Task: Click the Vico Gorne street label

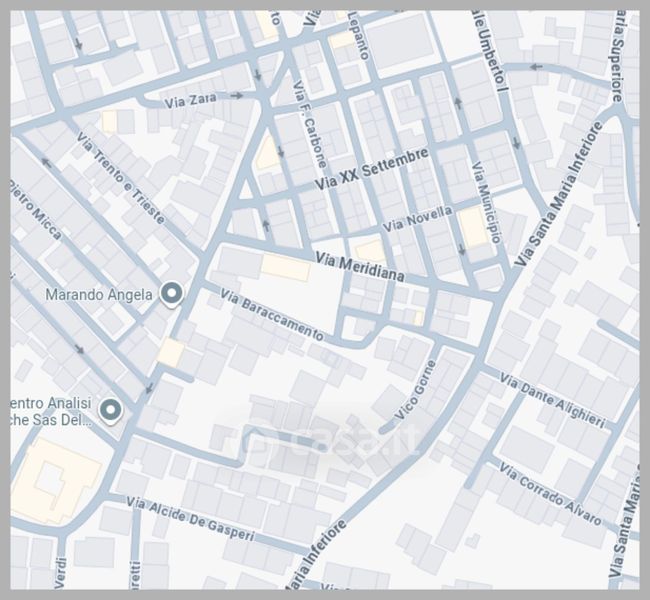Action: 418,388
